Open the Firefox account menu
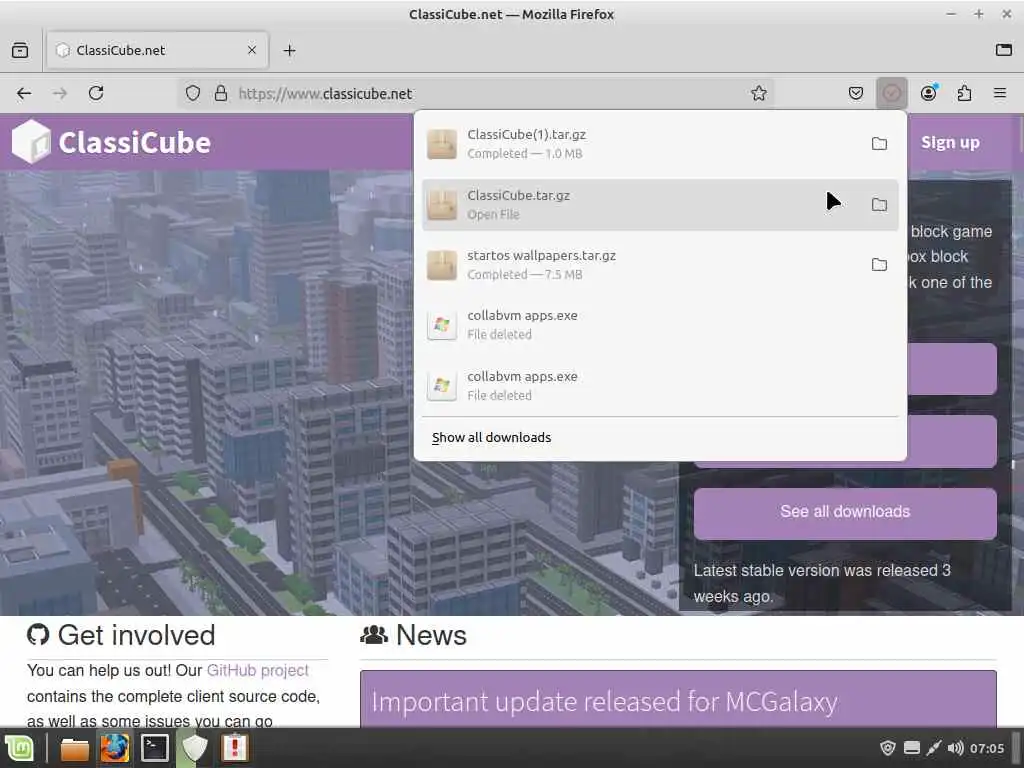Viewport: 1024px width, 768px height. (928, 93)
